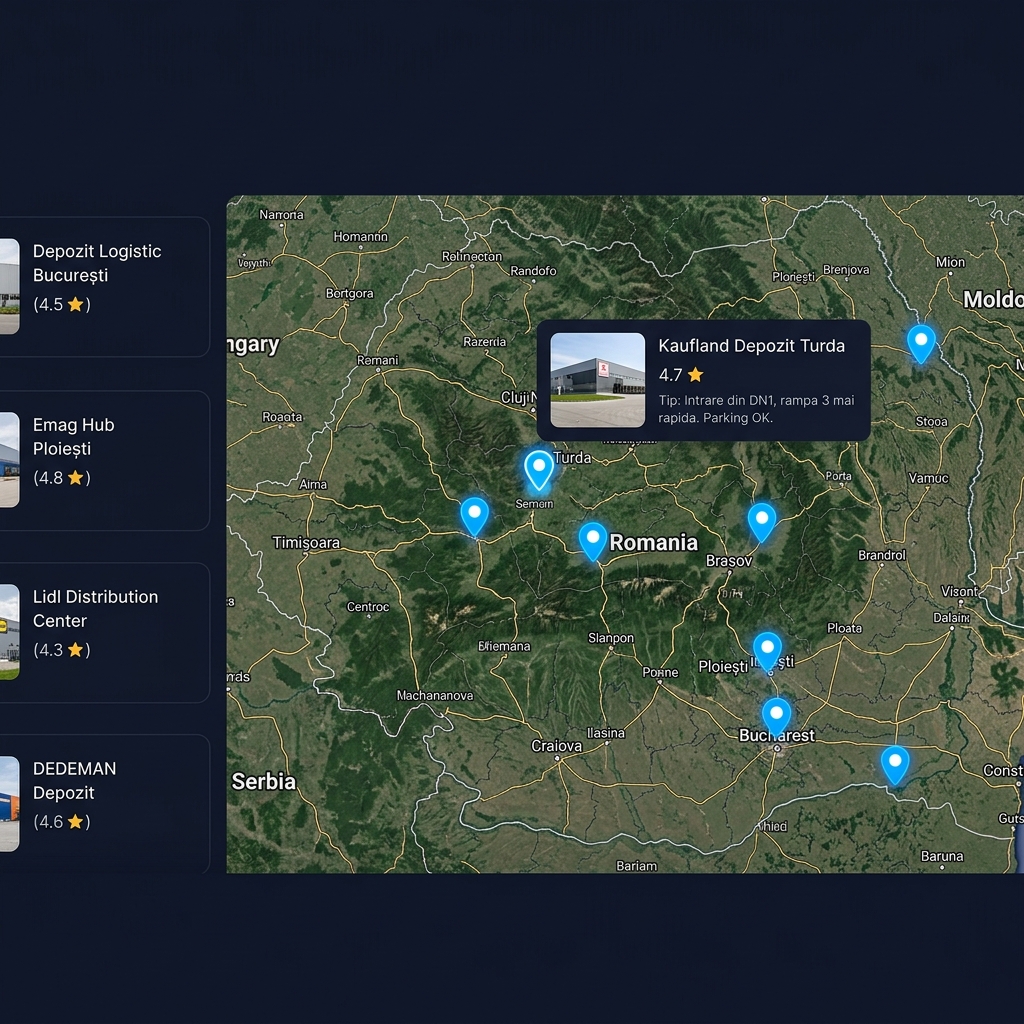Click the Mion label near Moldova
The height and width of the screenshot is (1024, 1024).
click(x=950, y=262)
